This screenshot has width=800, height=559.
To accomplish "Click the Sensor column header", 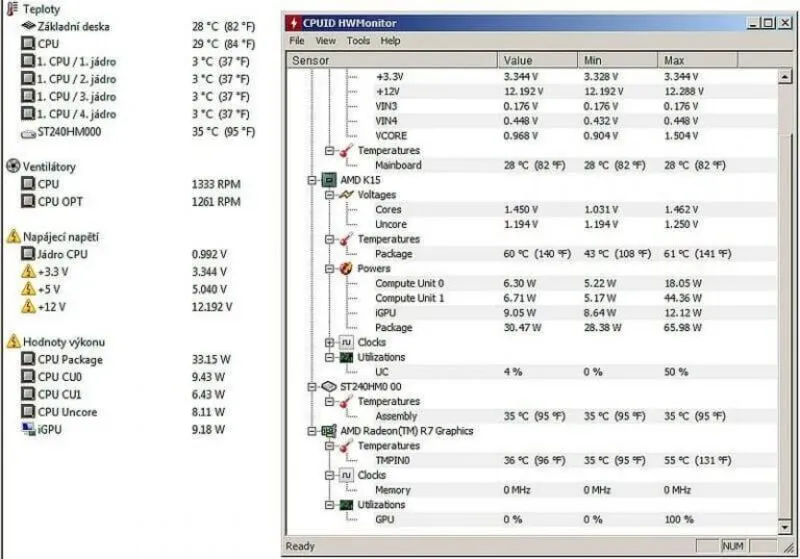I will click(392, 60).
